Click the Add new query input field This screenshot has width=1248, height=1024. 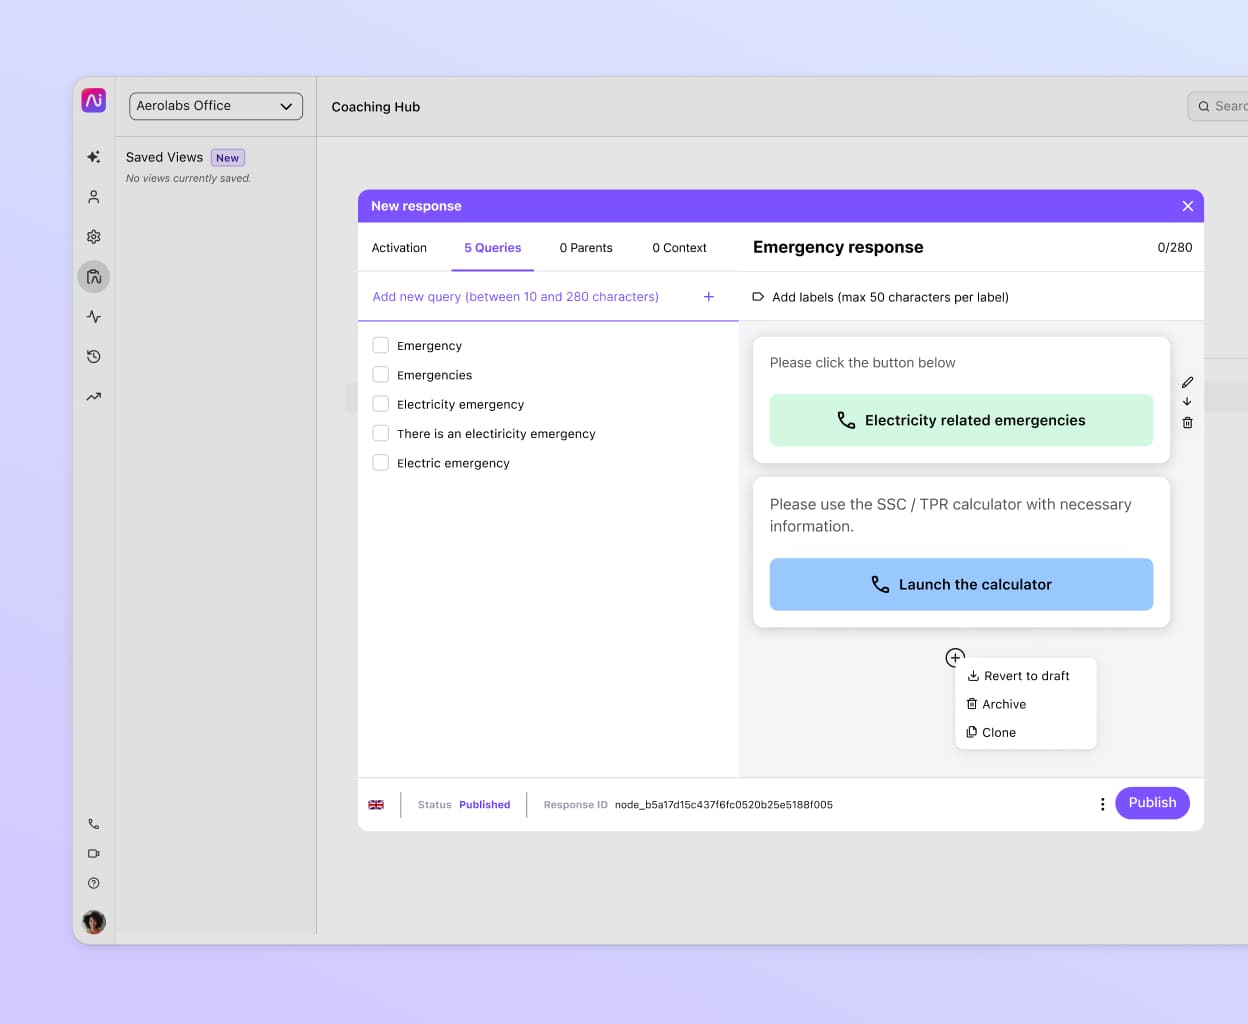pyautogui.click(x=515, y=297)
